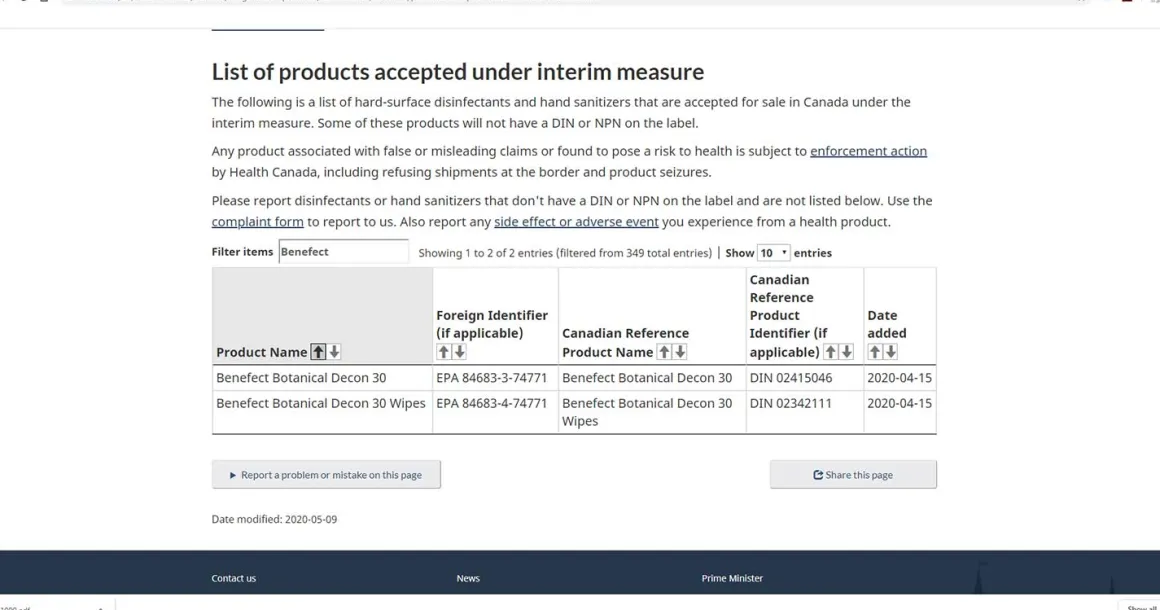Viewport: 1160px width, 610px height.
Task: Click the Share this page button
Action: coord(853,475)
